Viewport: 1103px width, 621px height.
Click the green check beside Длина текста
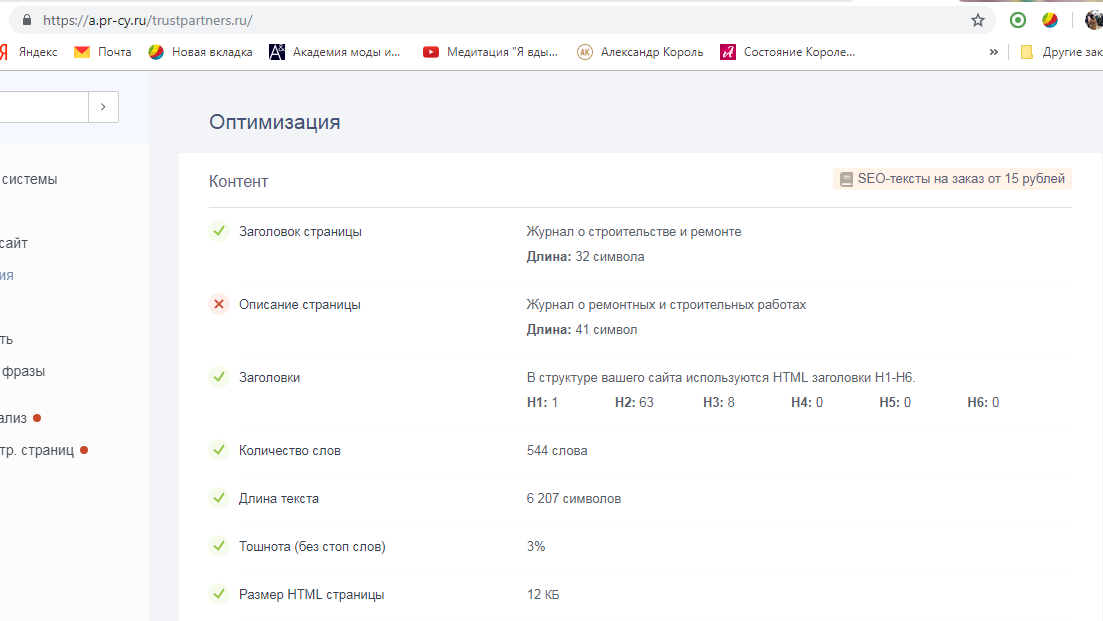[x=219, y=498]
